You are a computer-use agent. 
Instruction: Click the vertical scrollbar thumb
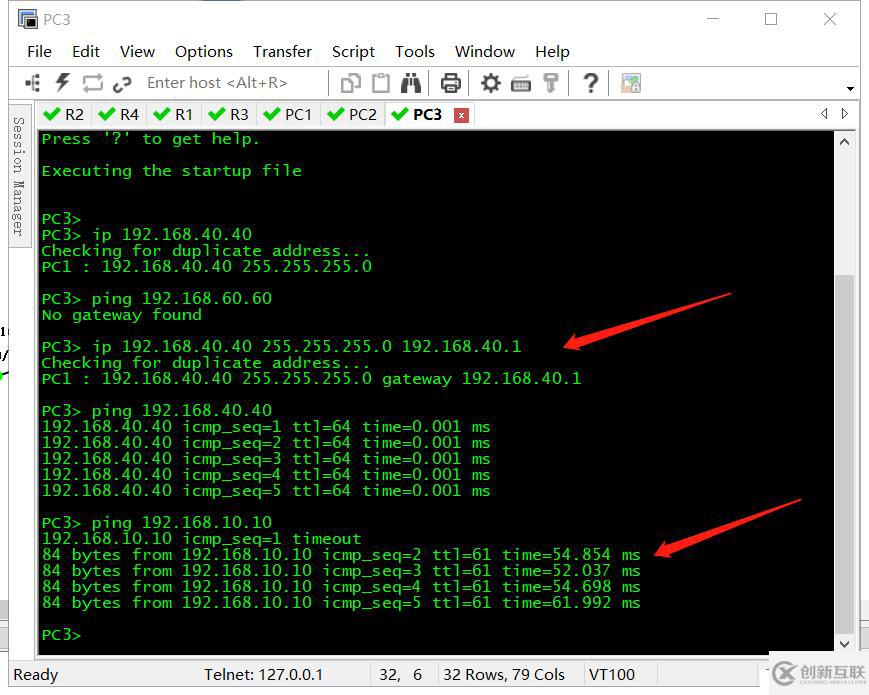click(845, 453)
